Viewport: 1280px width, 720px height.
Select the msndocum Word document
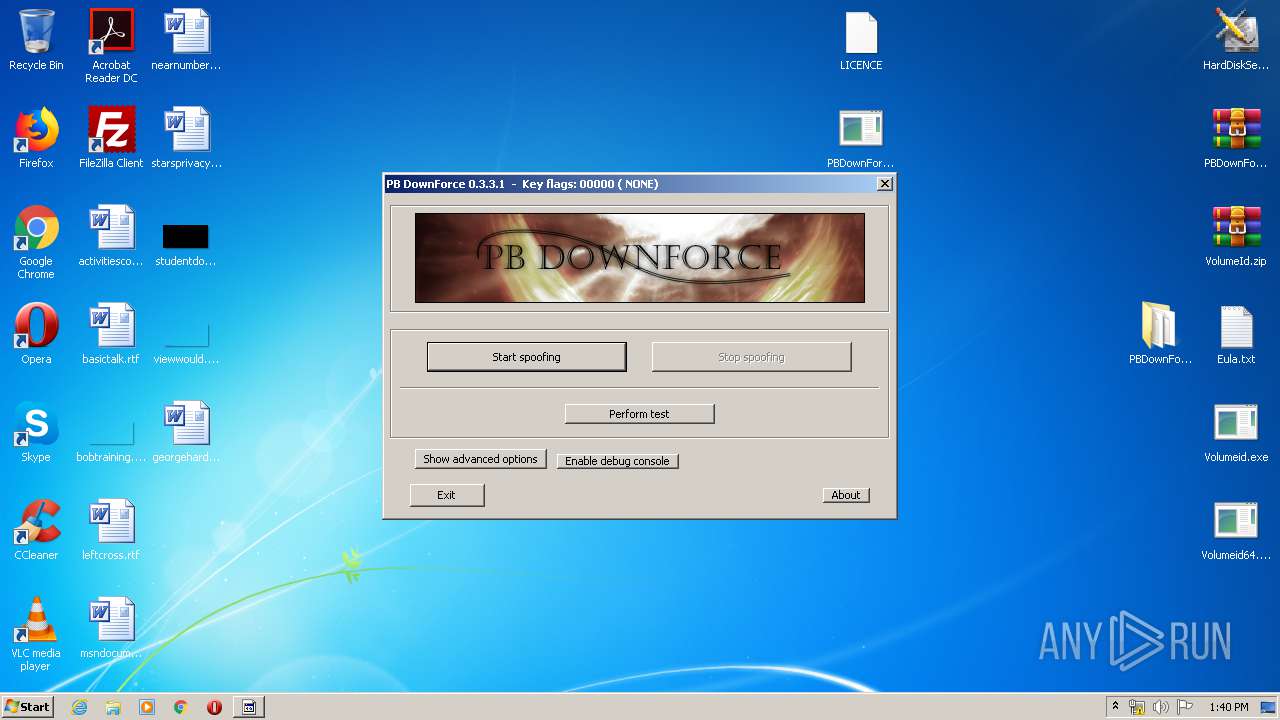pos(111,628)
